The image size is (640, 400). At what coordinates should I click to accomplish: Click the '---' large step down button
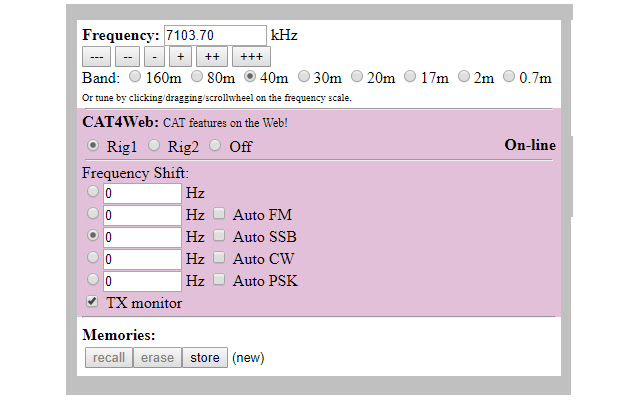[x=96, y=57]
